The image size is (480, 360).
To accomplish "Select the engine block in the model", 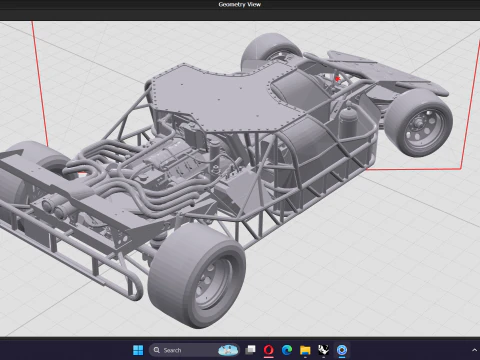I will click(173, 160).
